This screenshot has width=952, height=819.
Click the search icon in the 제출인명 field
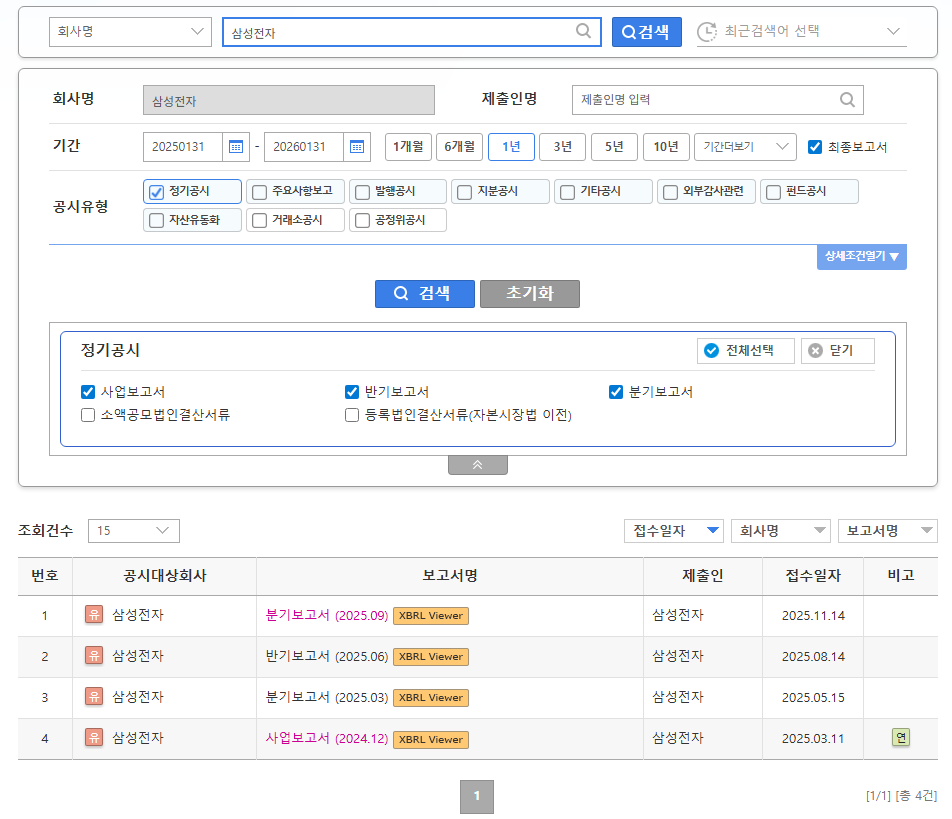(846, 100)
